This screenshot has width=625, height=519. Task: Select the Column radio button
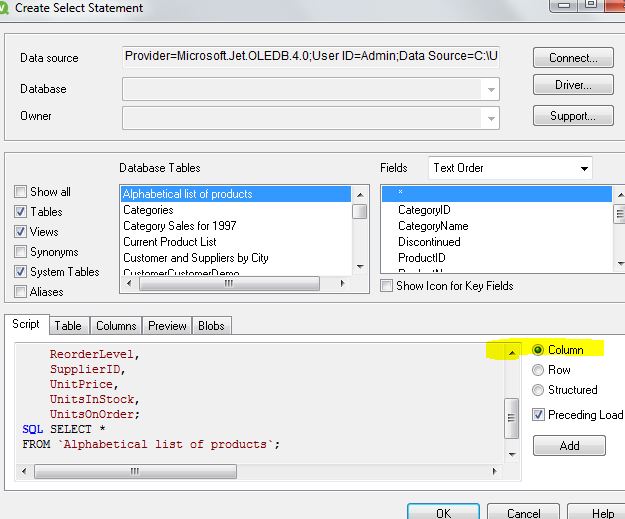click(538, 350)
